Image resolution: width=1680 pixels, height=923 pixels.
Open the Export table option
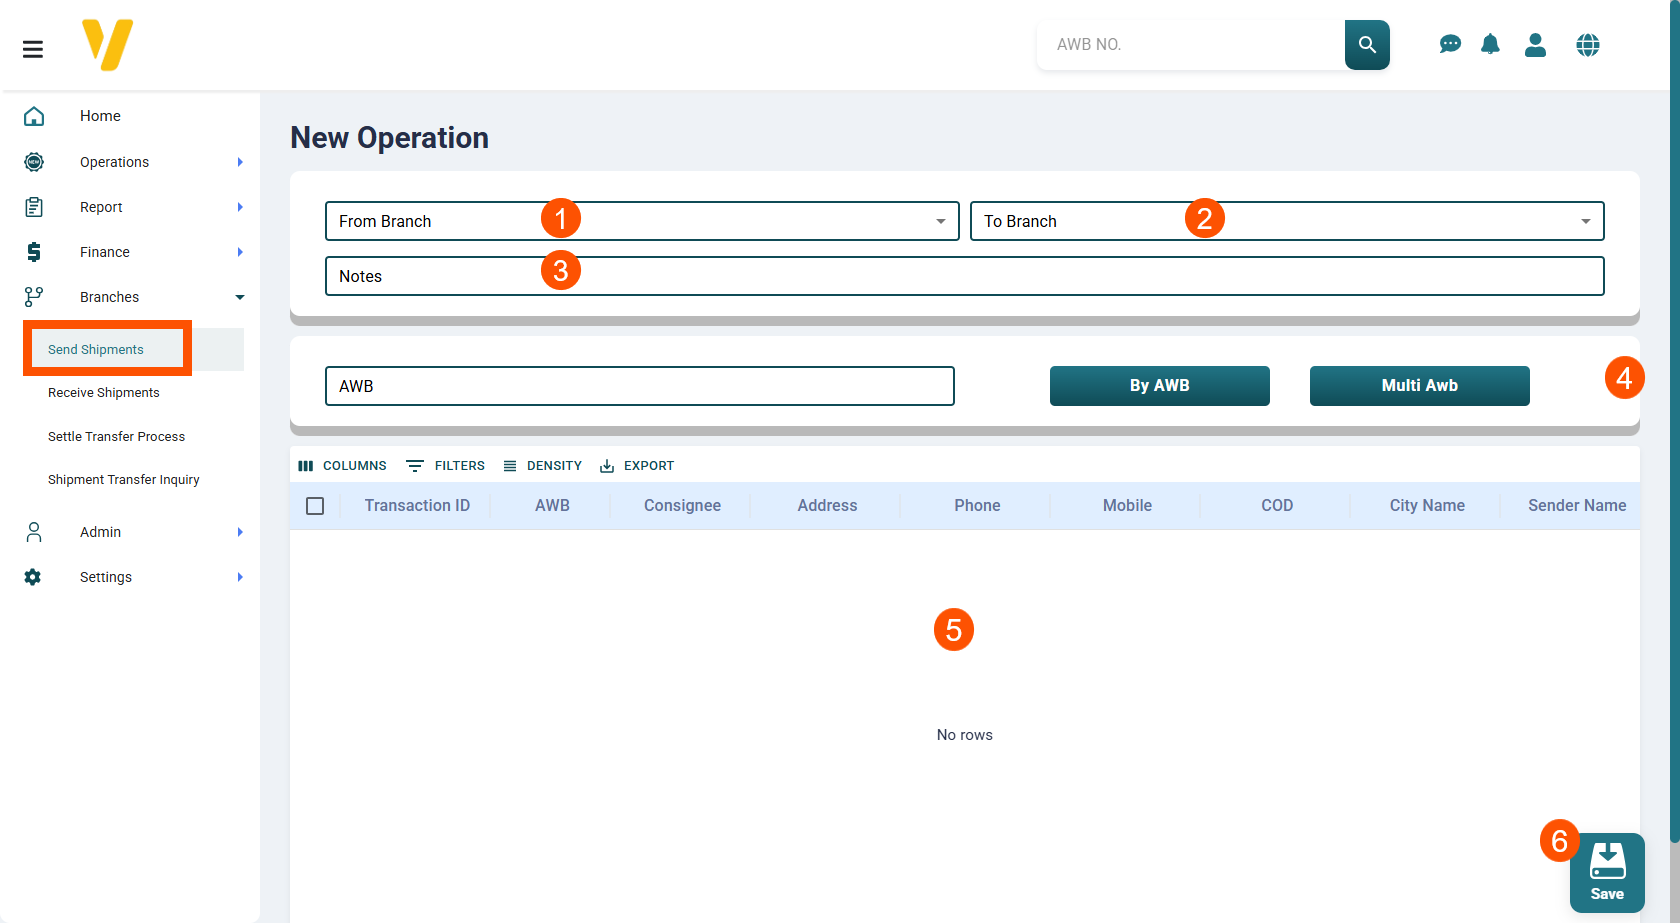[x=637, y=466]
